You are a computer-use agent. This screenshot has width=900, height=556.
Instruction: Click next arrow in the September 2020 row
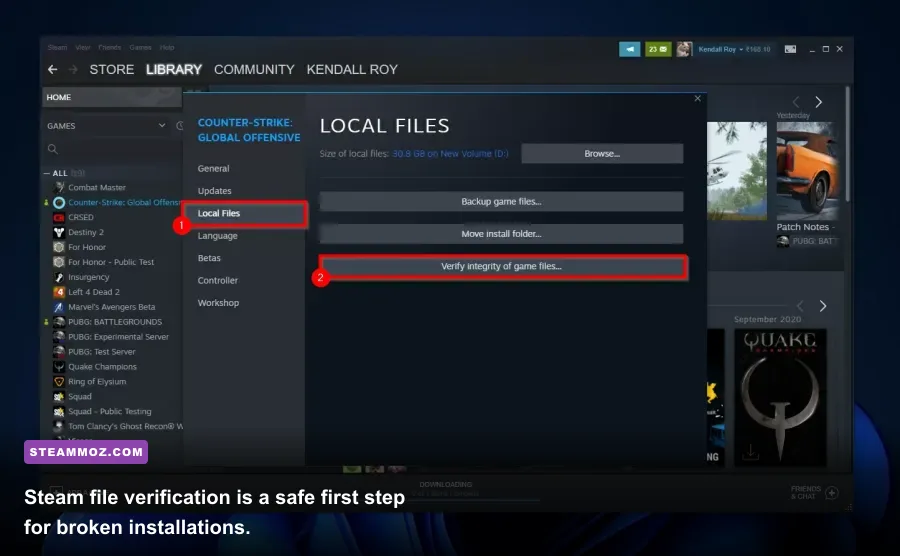[823, 306]
